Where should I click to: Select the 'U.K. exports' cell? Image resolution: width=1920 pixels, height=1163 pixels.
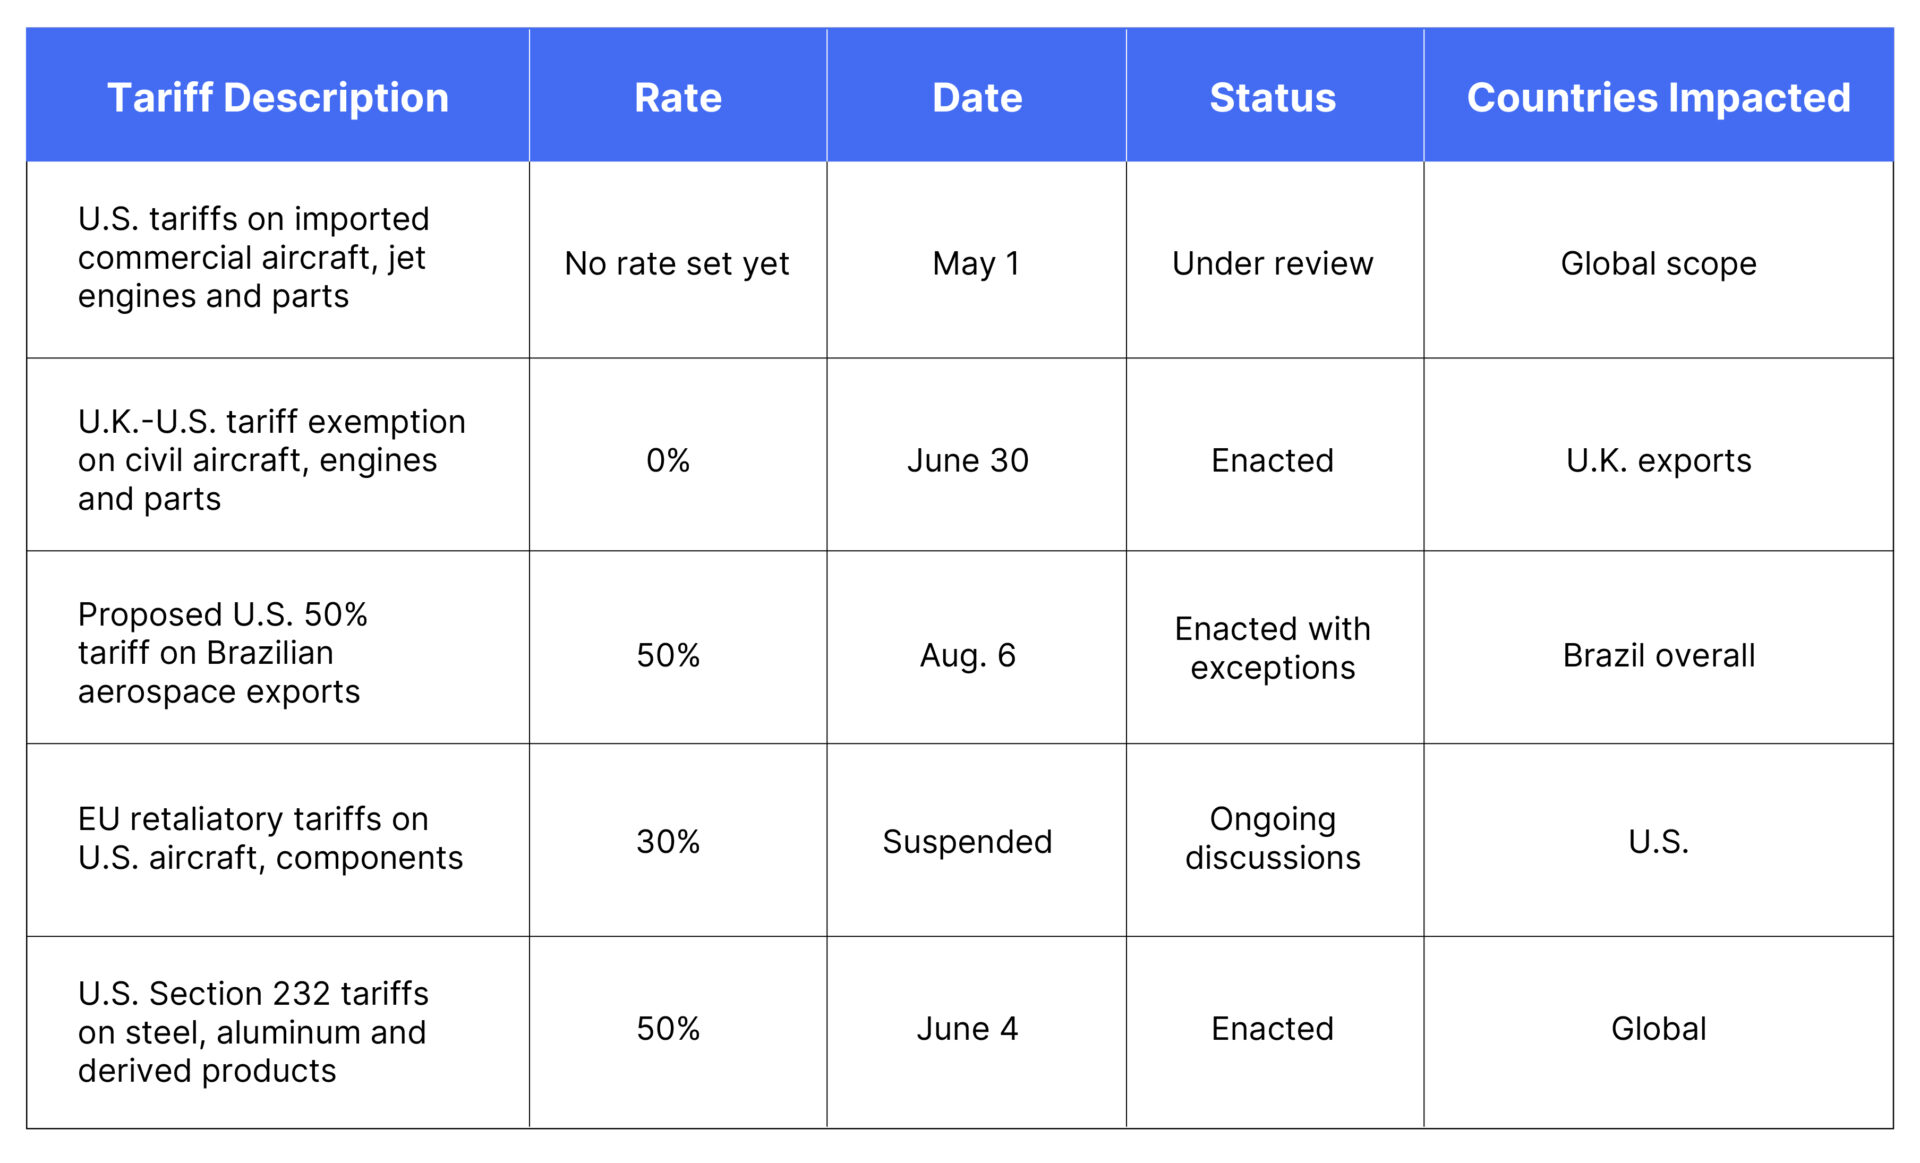pyautogui.click(x=1658, y=460)
